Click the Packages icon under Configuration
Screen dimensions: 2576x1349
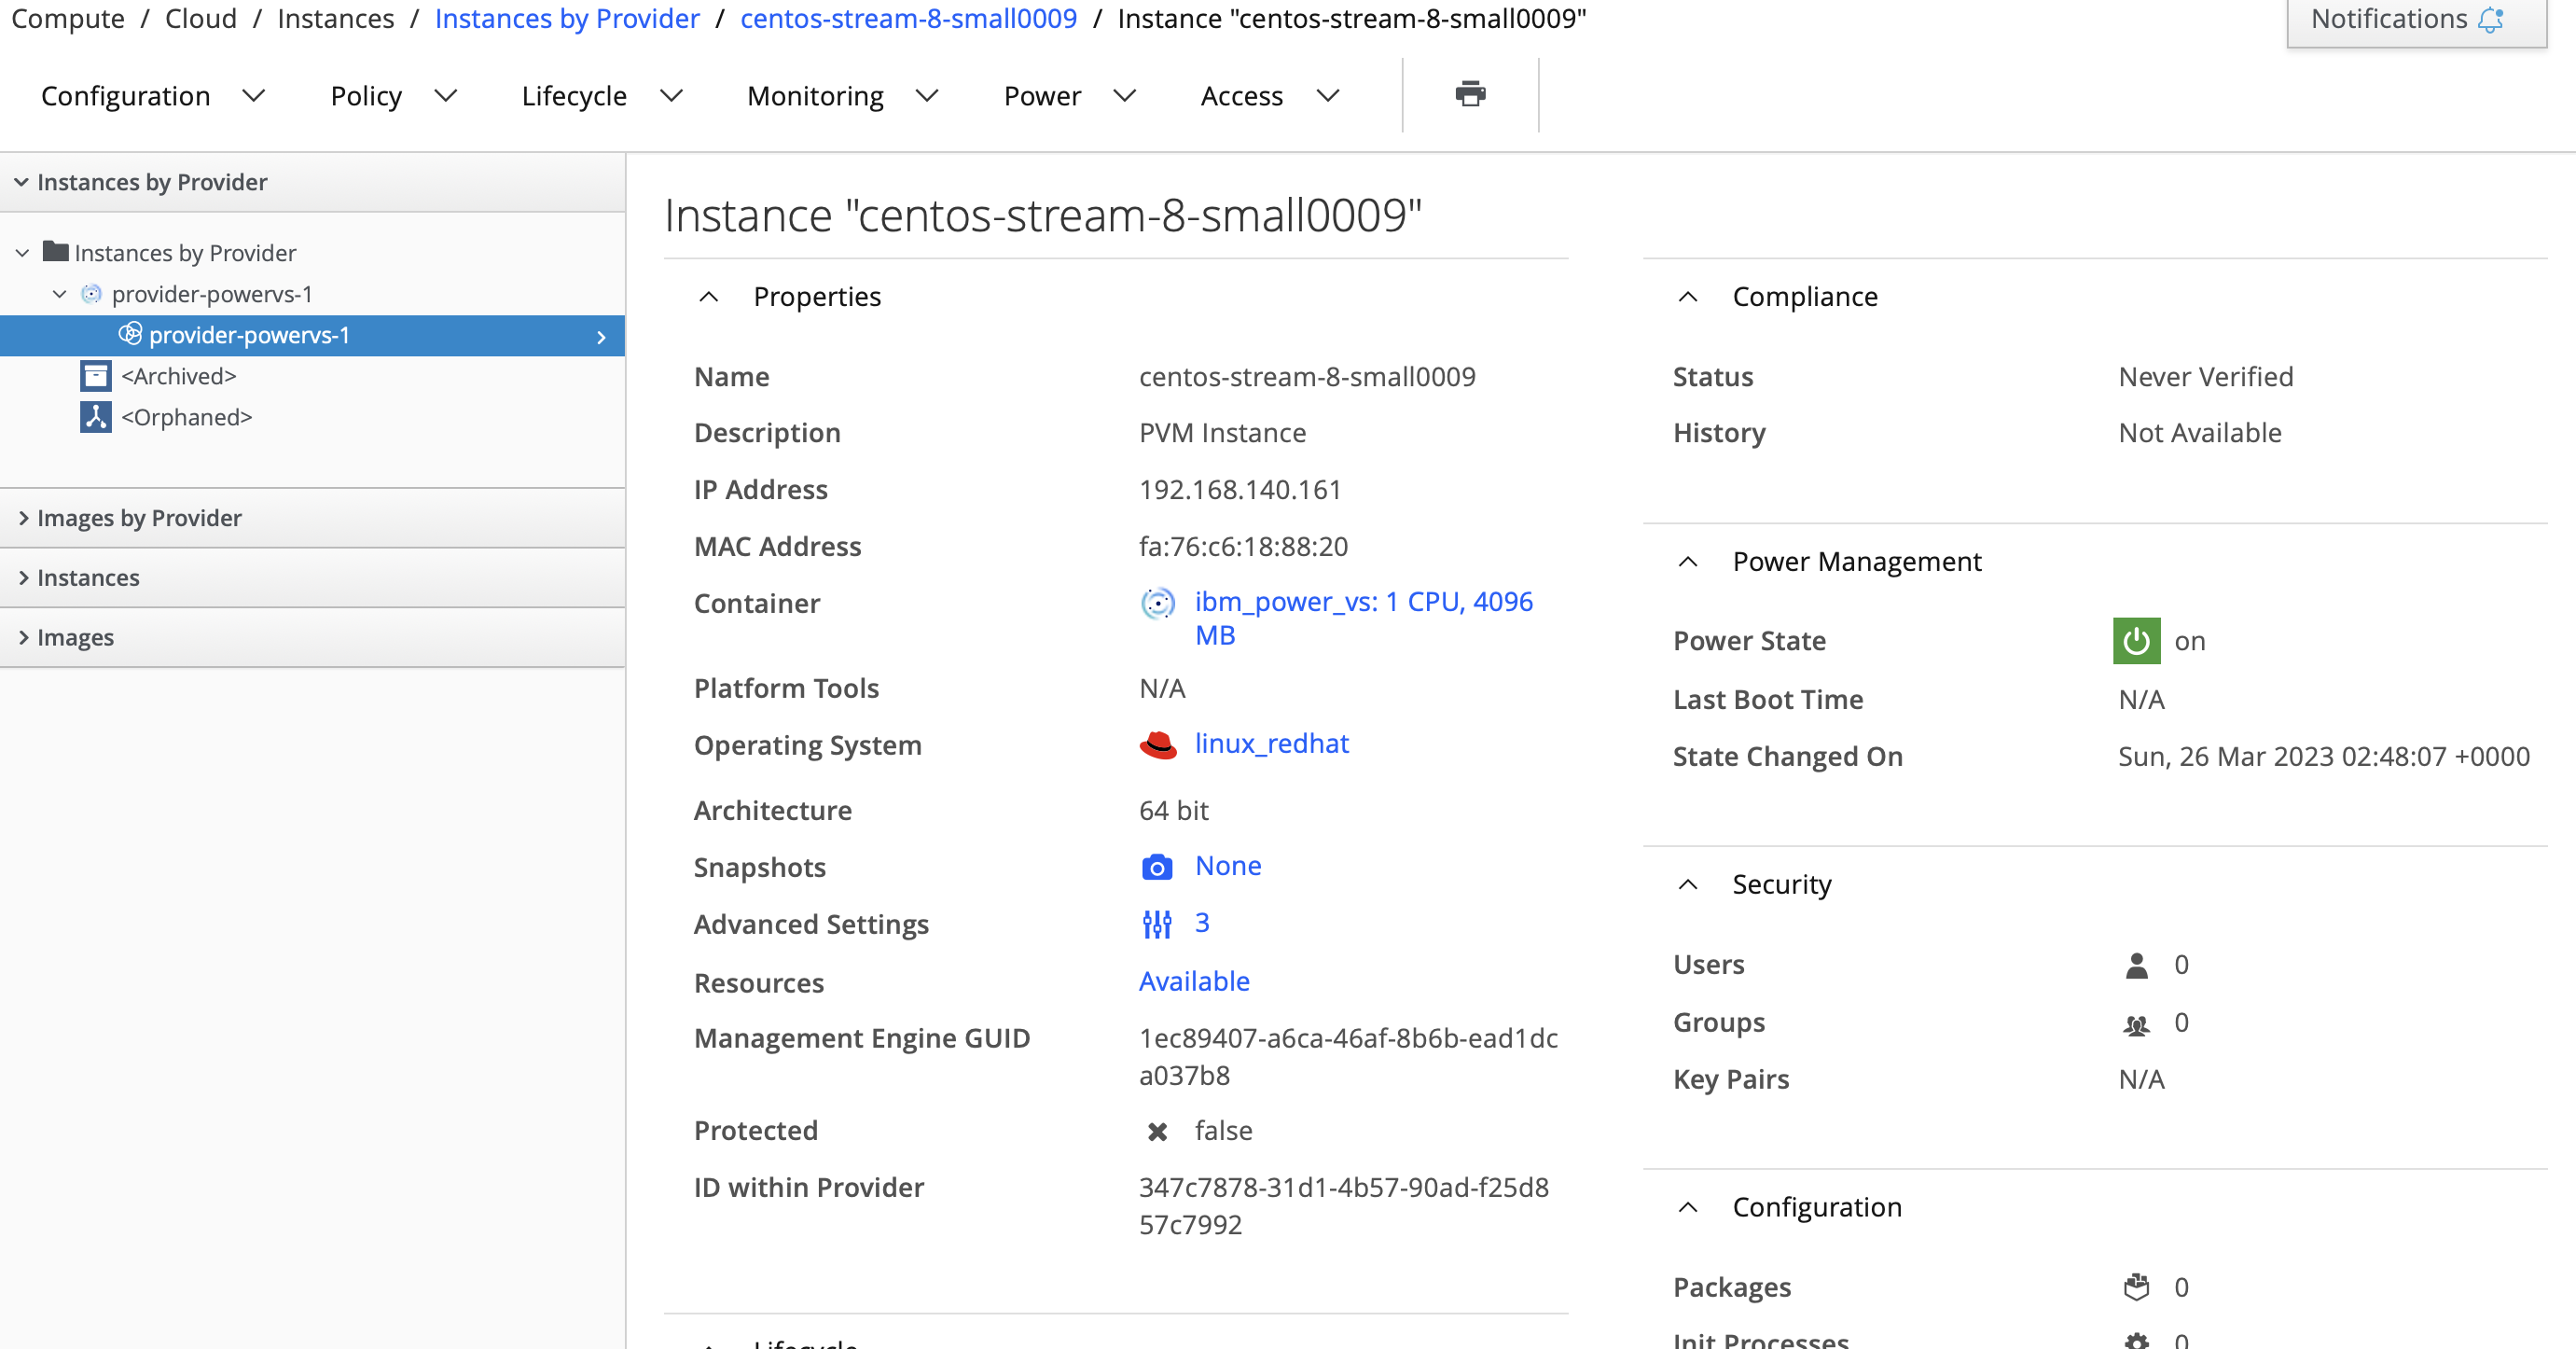[x=2136, y=1287]
